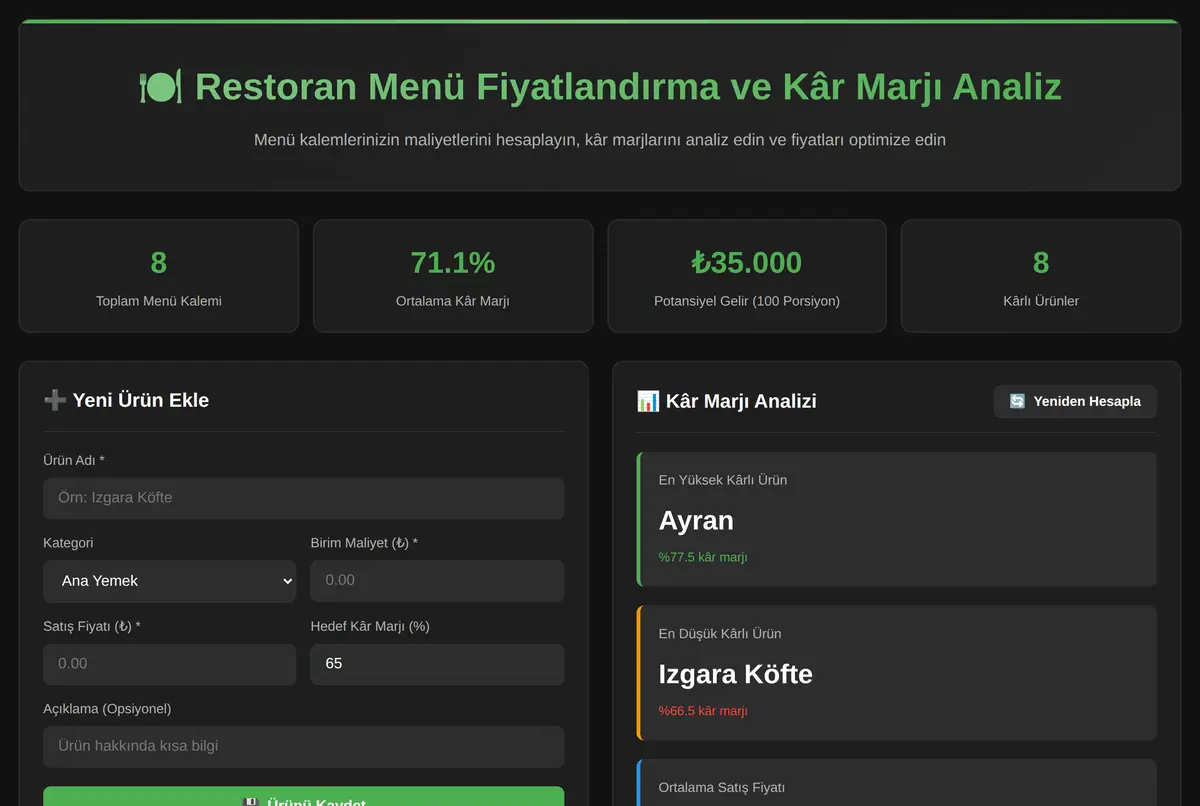Click the %77.5 kâr marjı text
The width and height of the screenshot is (1200, 806).
pos(703,557)
